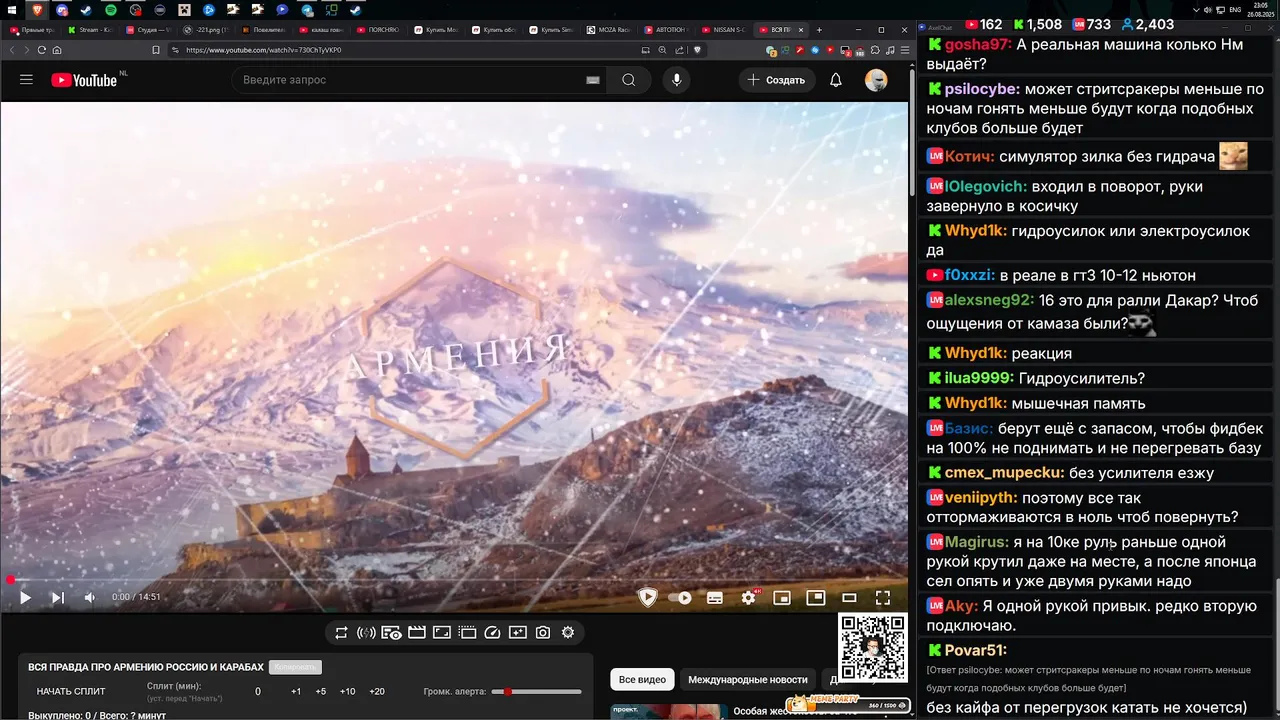Open the account avatar menu
This screenshot has height=720, width=1280.
(876, 80)
